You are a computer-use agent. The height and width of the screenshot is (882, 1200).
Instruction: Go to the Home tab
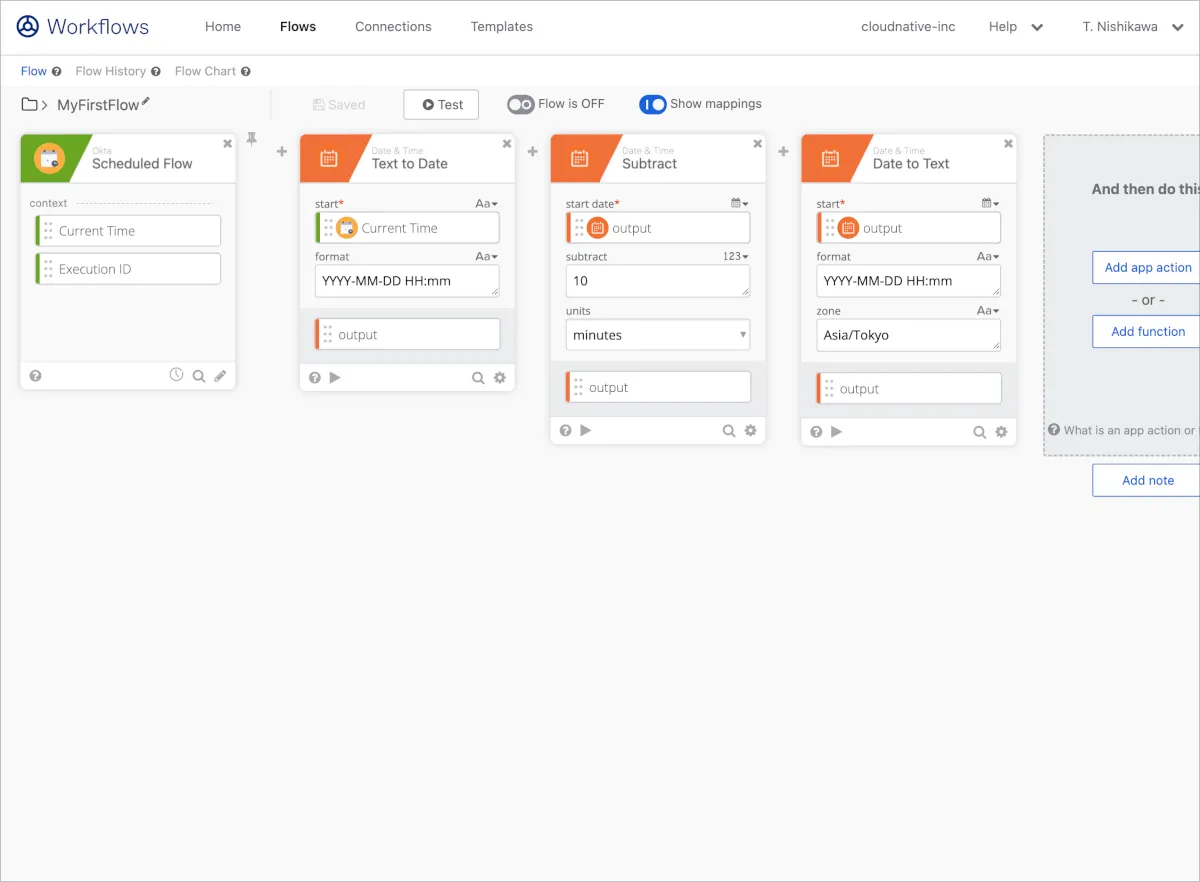223,27
